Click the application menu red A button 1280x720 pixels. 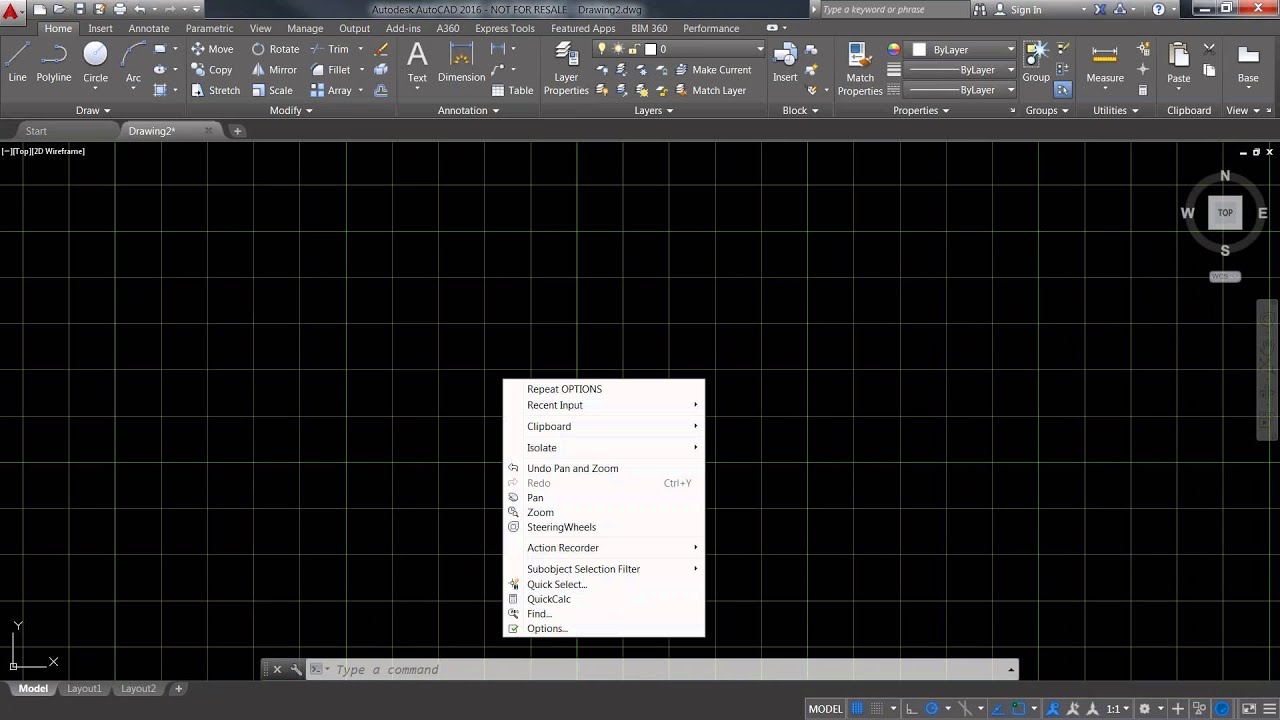tap(11, 11)
